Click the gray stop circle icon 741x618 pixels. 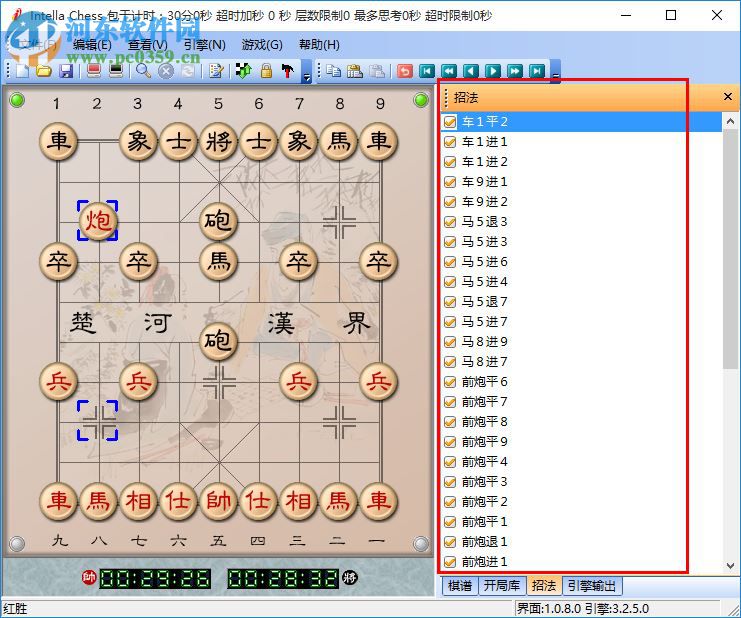click(166, 71)
